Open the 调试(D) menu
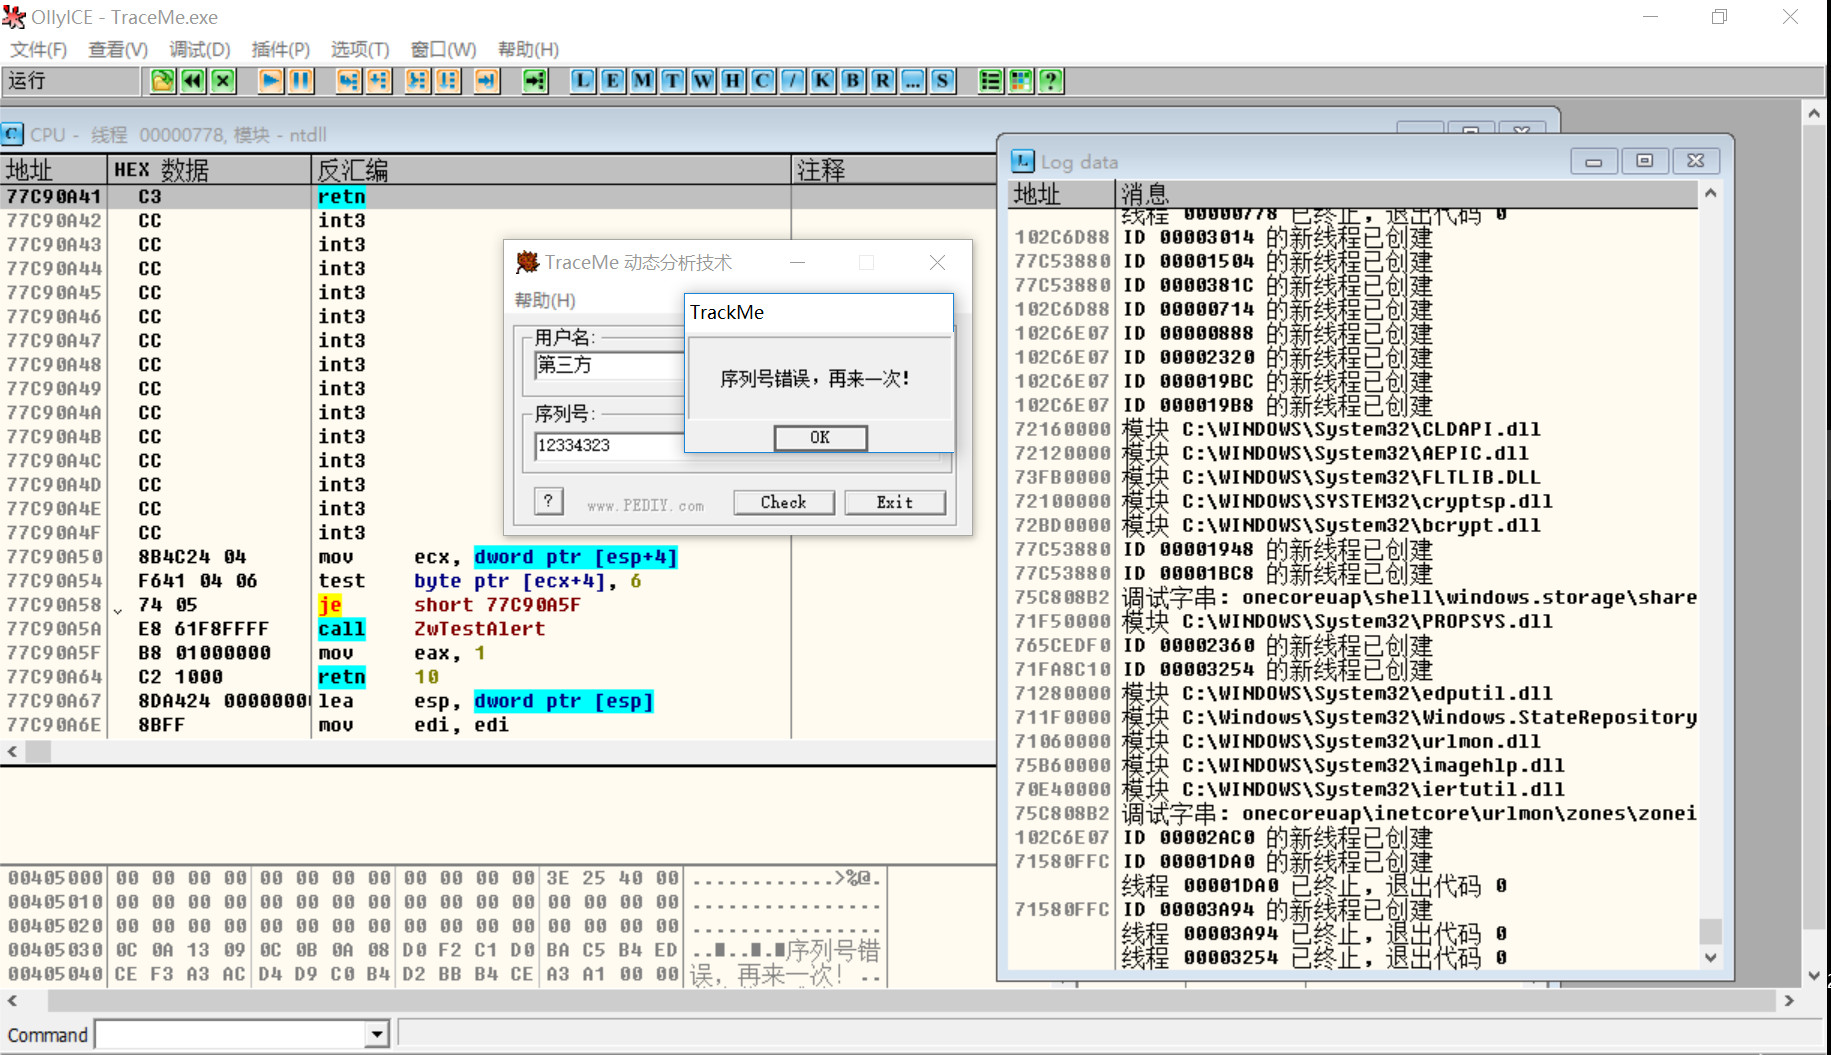1831x1055 pixels. [200, 49]
